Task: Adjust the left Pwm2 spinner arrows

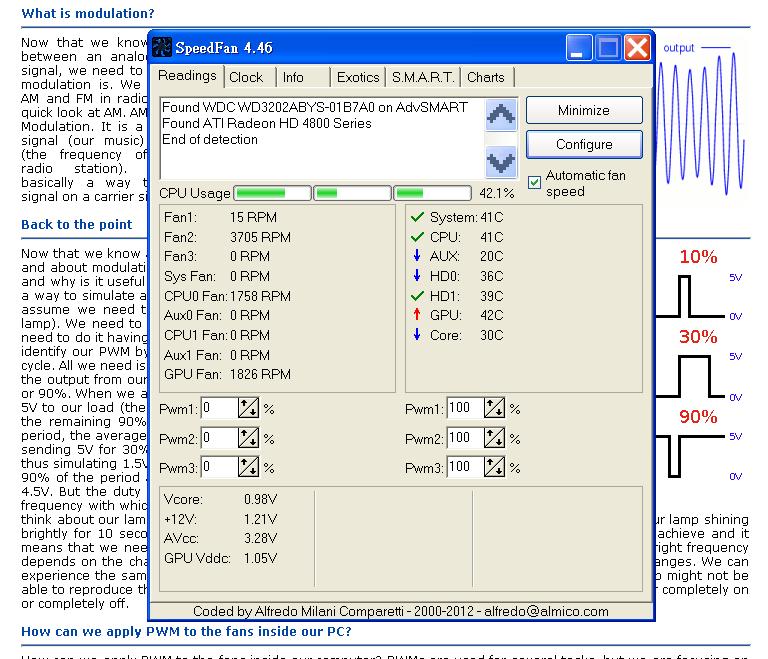Action: [248, 438]
